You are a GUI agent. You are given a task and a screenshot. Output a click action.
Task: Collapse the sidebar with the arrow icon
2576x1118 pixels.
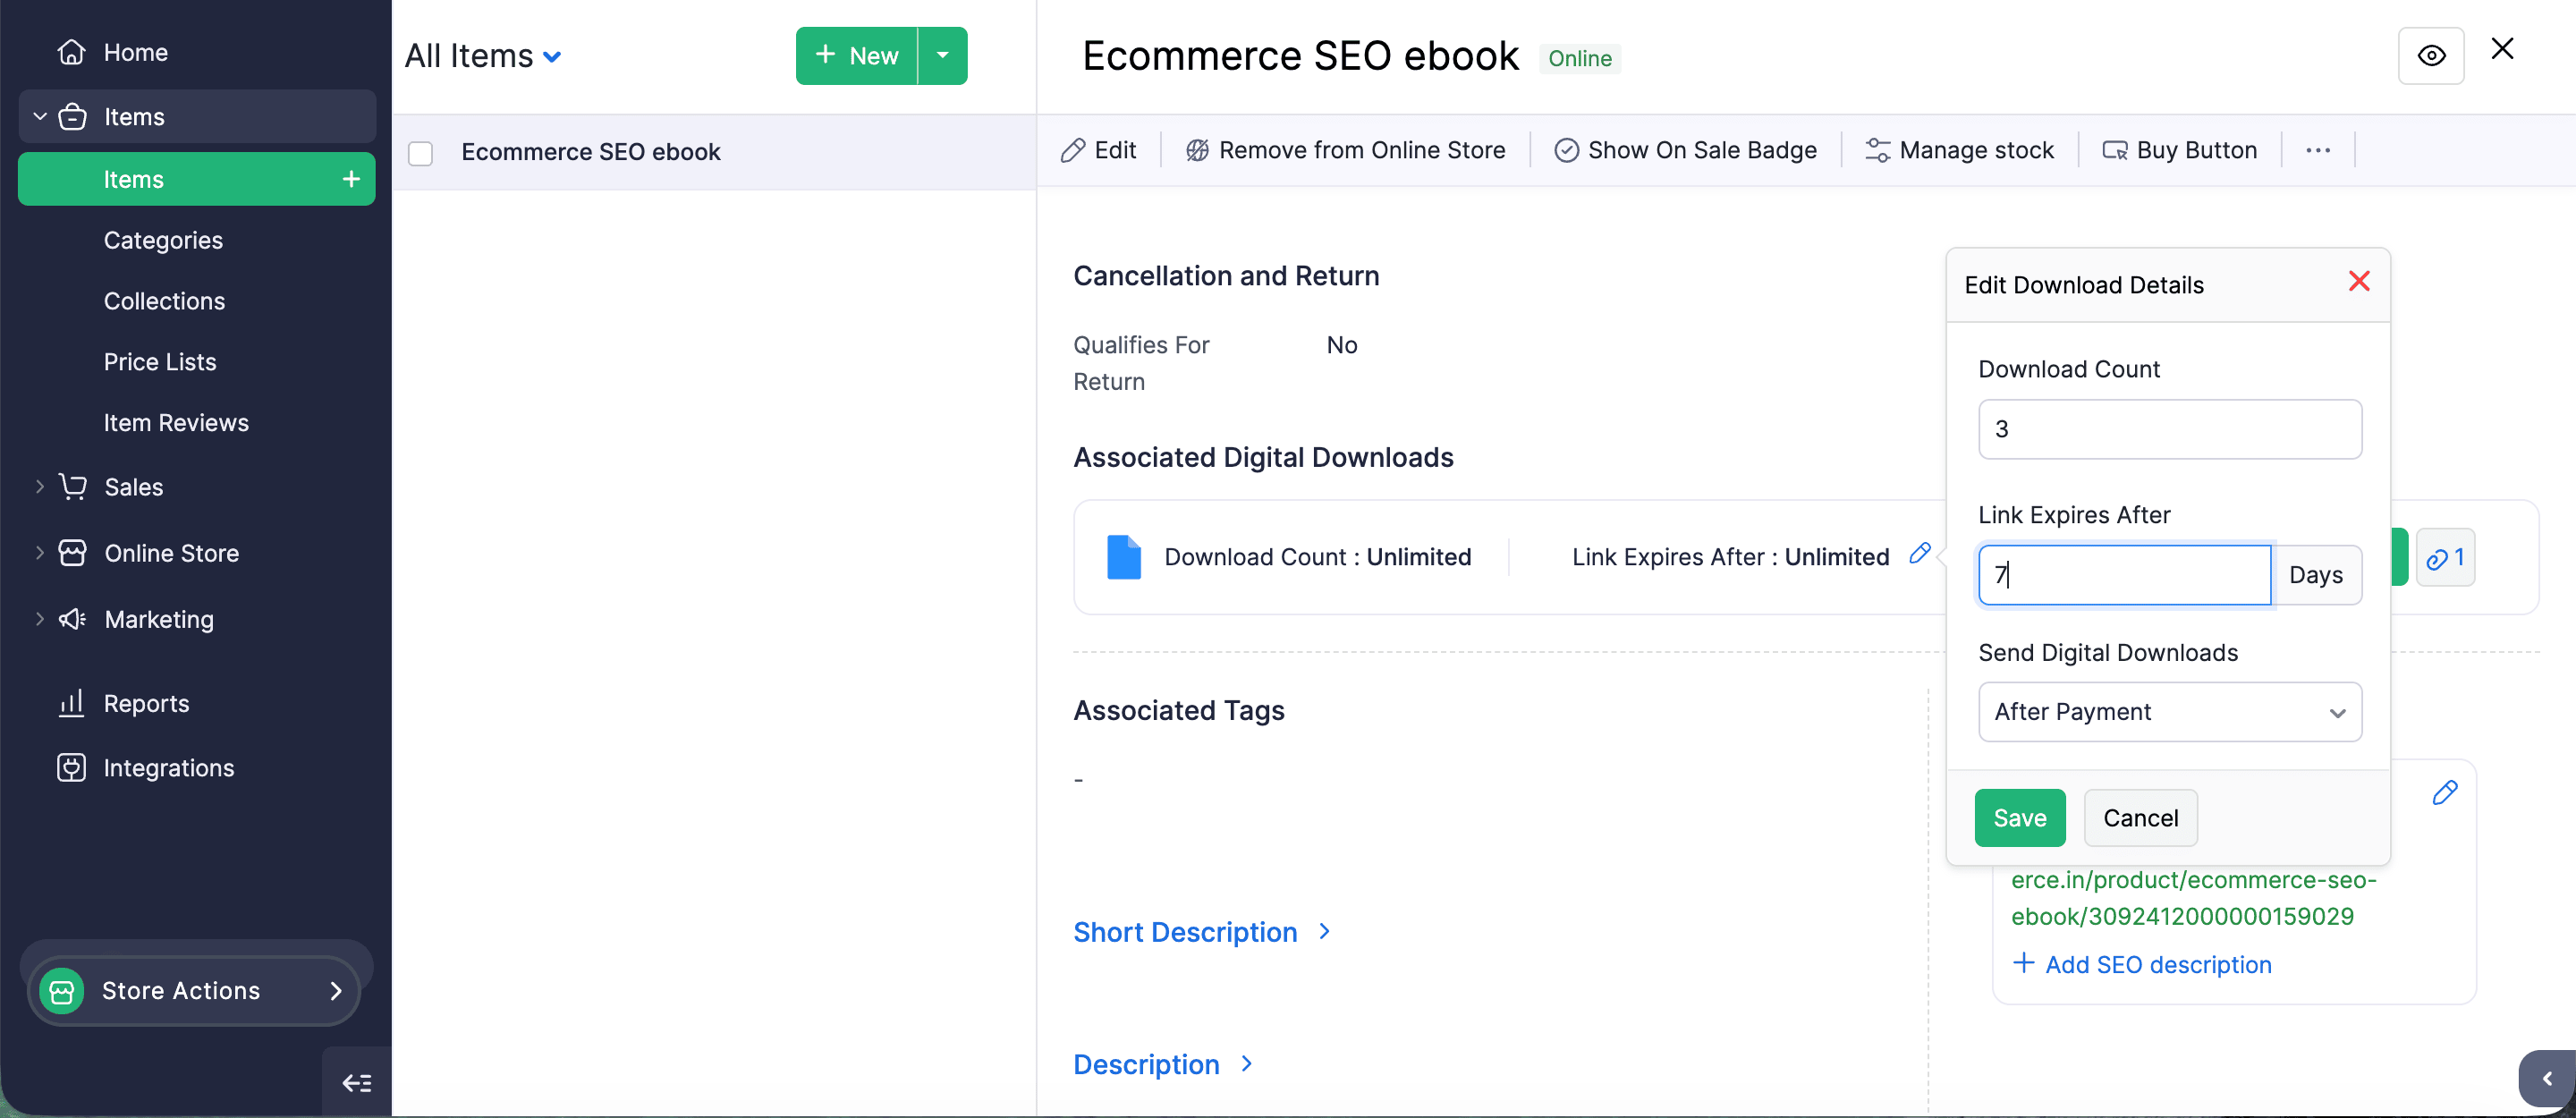click(x=357, y=1083)
